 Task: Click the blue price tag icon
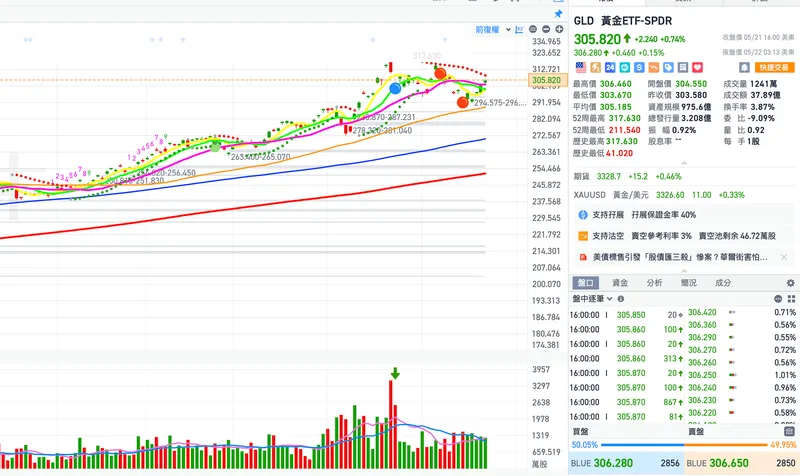[x=668, y=67]
